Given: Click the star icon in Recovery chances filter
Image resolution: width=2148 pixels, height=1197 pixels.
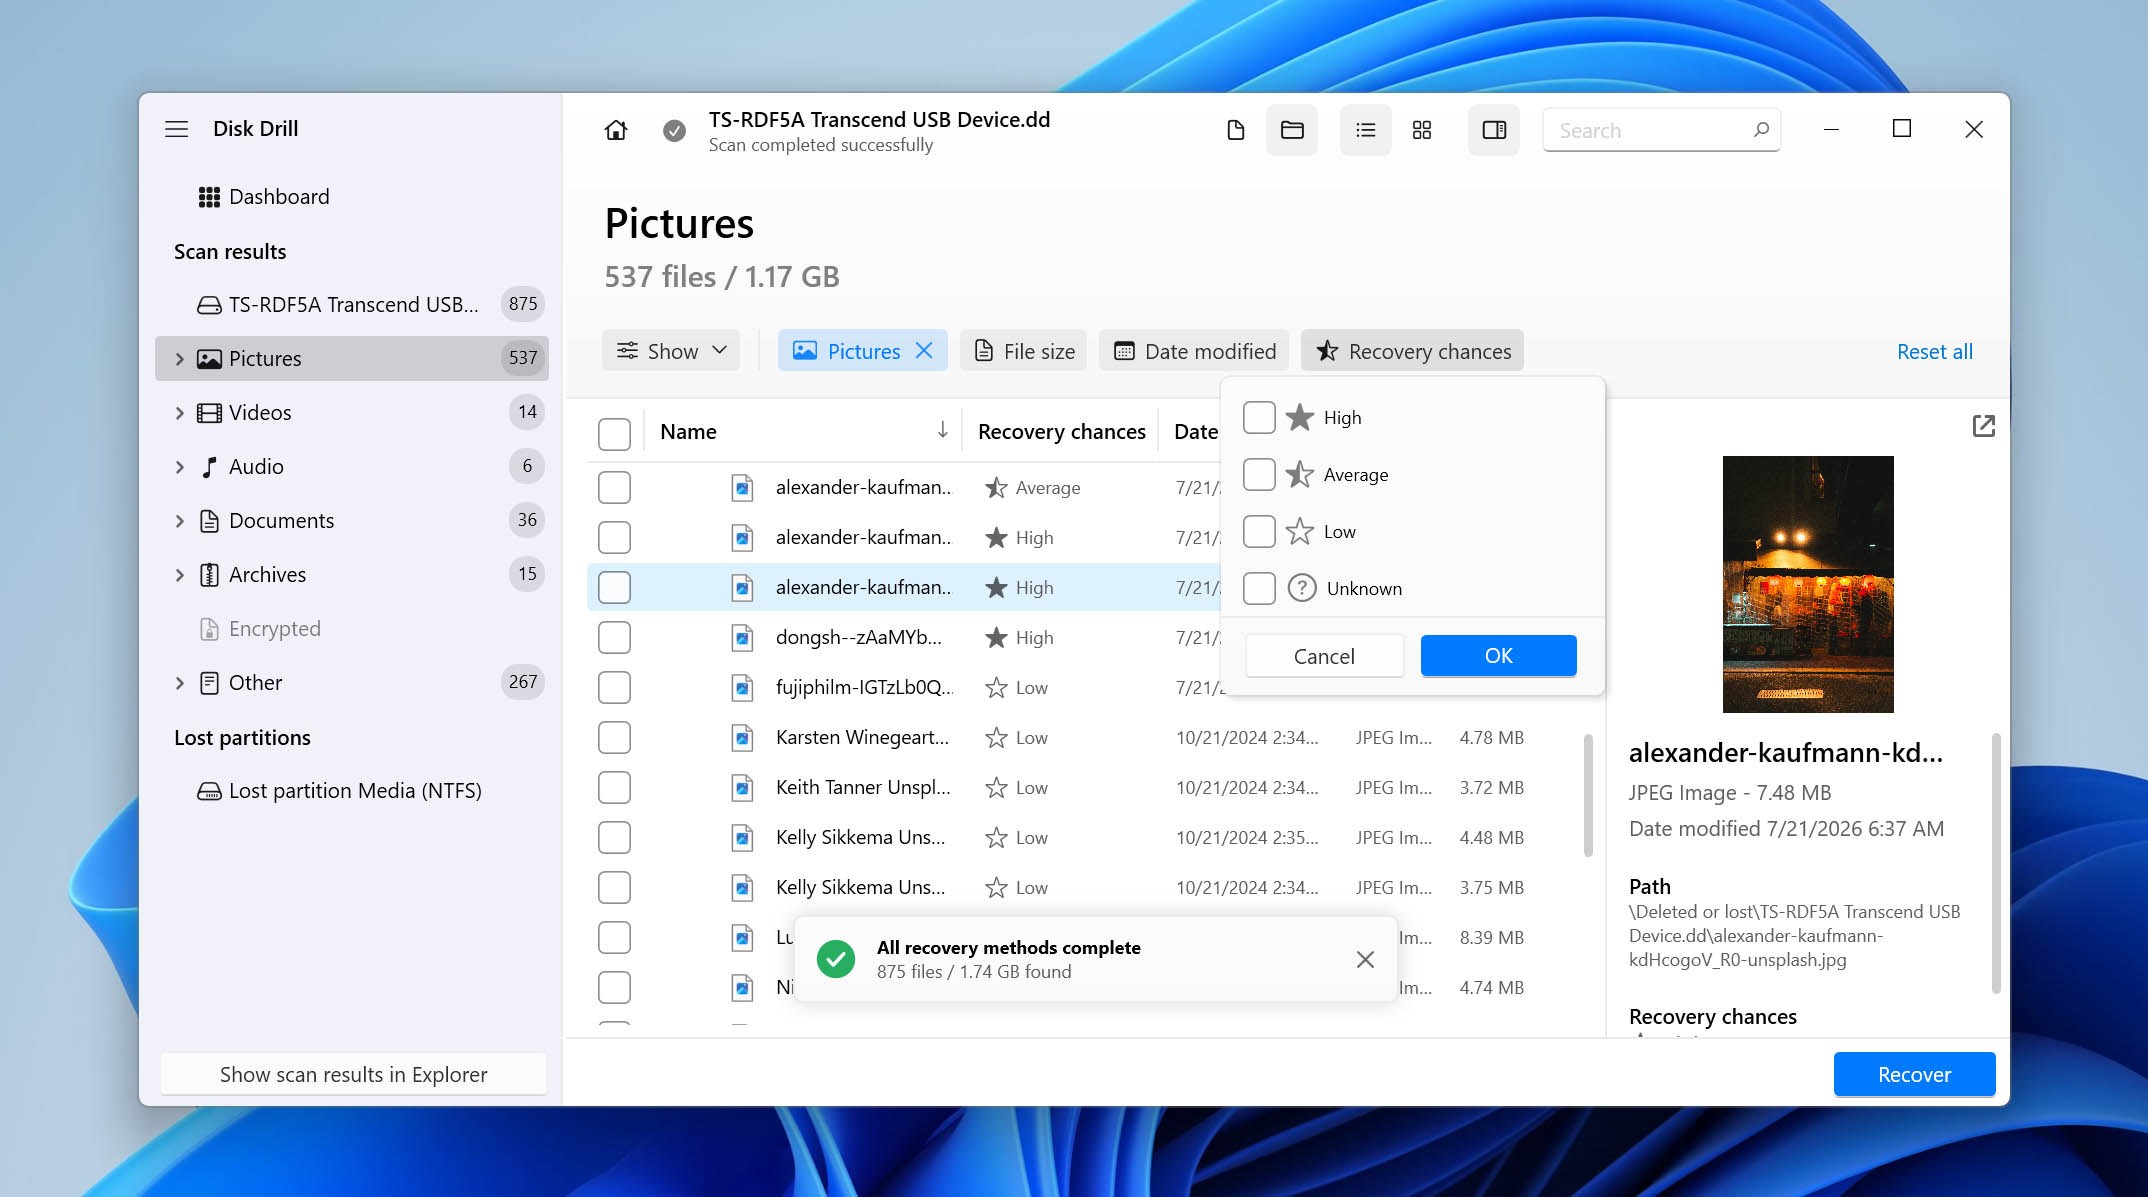Looking at the screenshot, I should point(1327,351).
